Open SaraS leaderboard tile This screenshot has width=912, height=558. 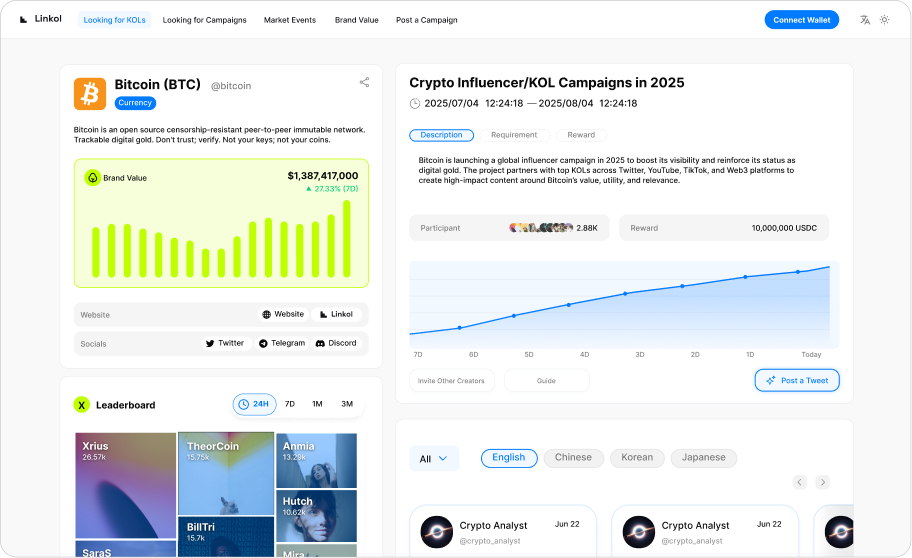pos(126,549)
